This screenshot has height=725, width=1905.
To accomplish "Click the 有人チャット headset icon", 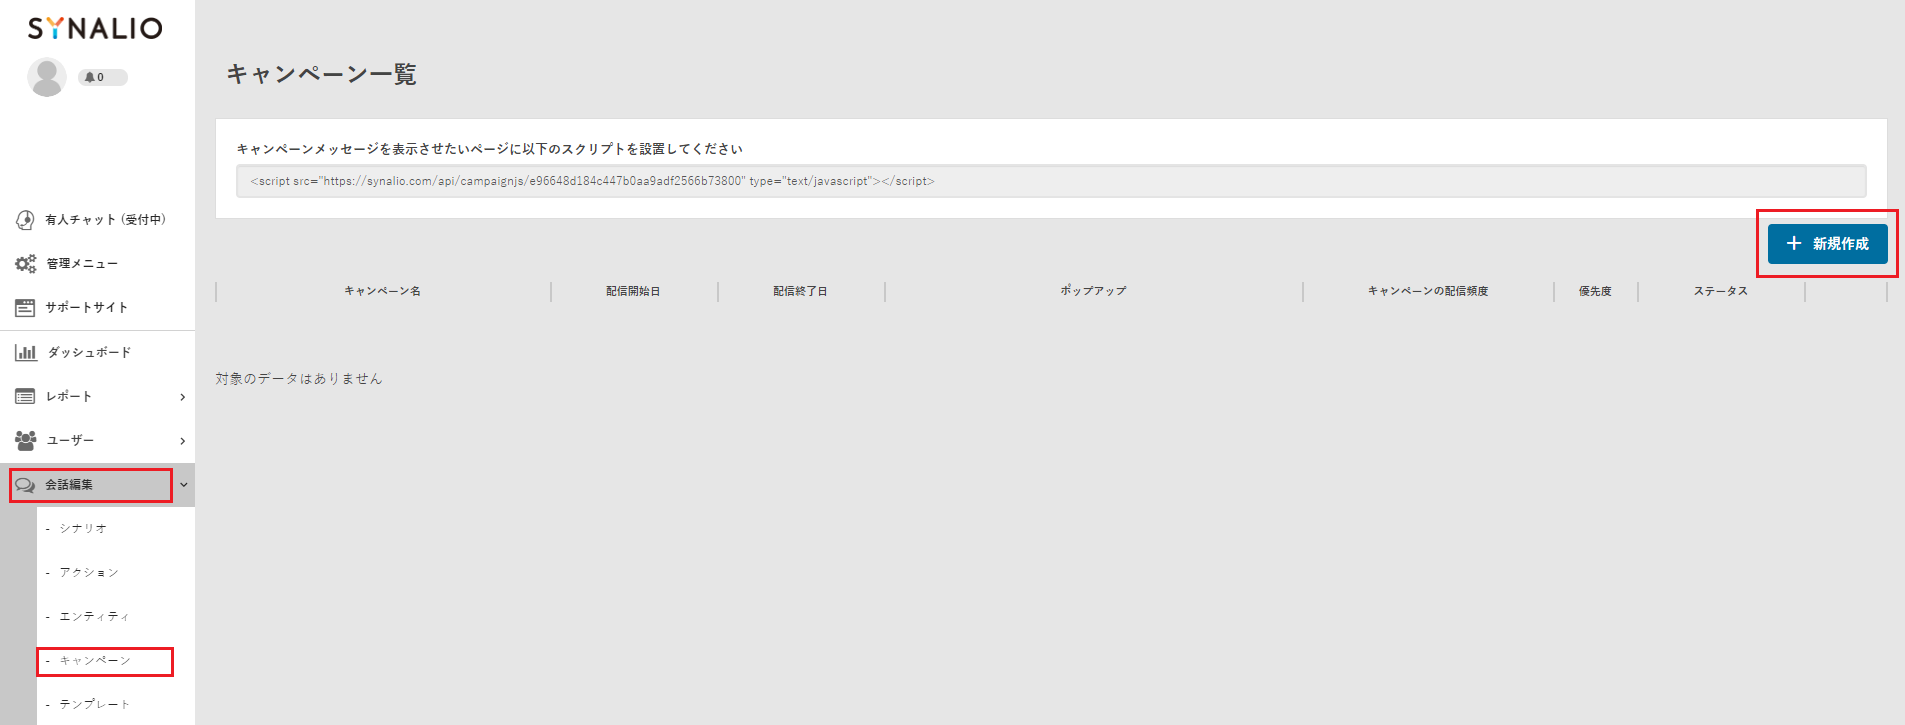I will pos(25,220).
